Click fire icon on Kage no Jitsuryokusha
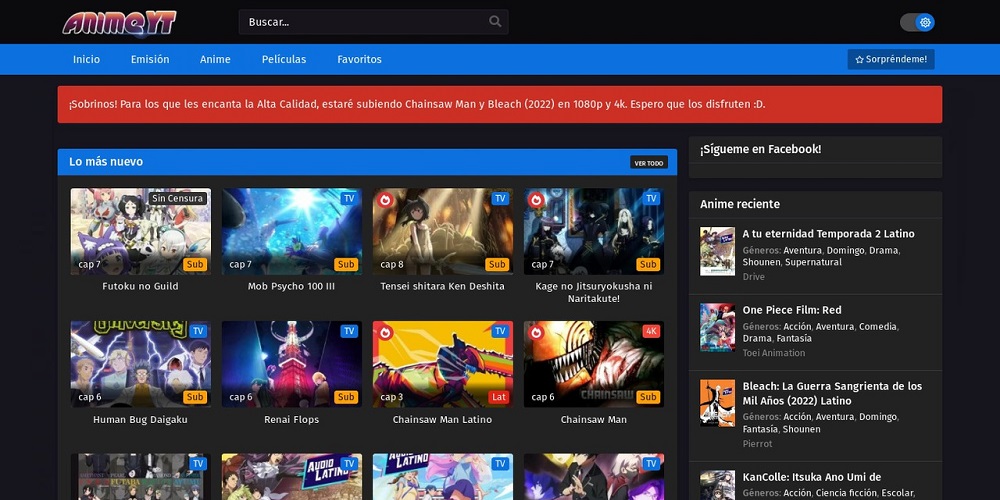Screen dimensions: 1000x500 tap(536, 200)
